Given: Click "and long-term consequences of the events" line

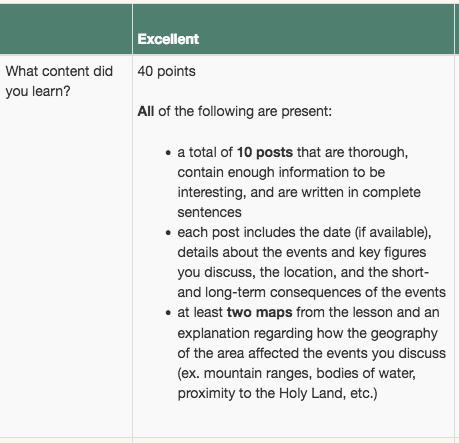Looking at the screenshot, I should pyautogui.click(x=312, y=292).
